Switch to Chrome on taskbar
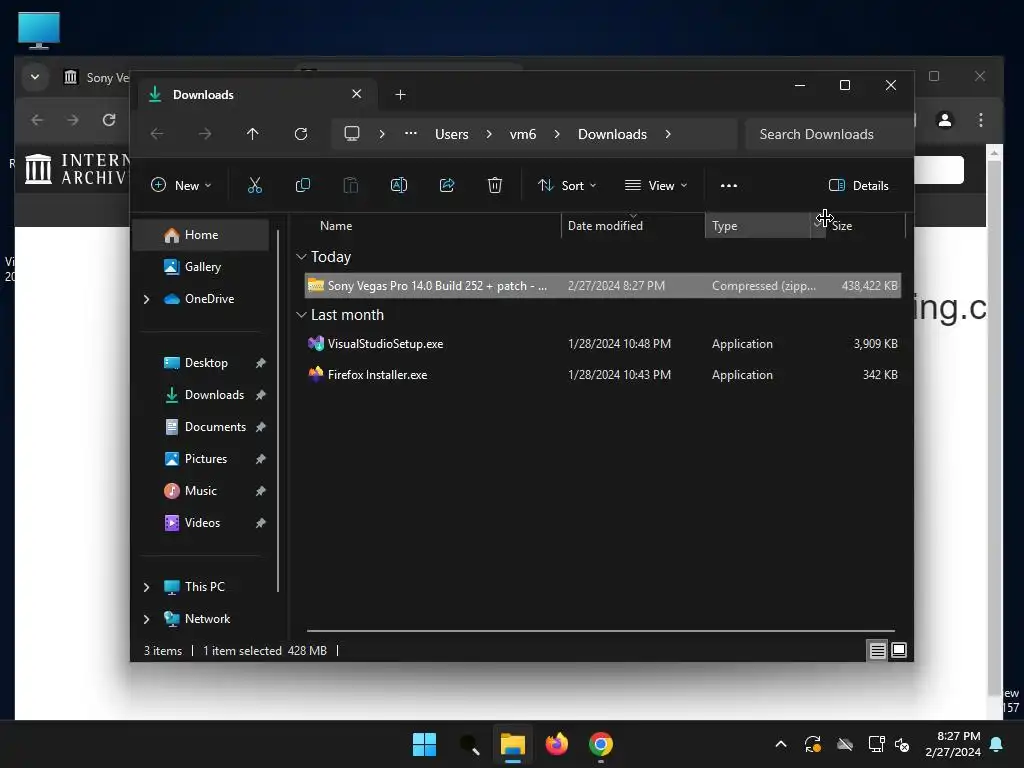 (x=601, y=744)
